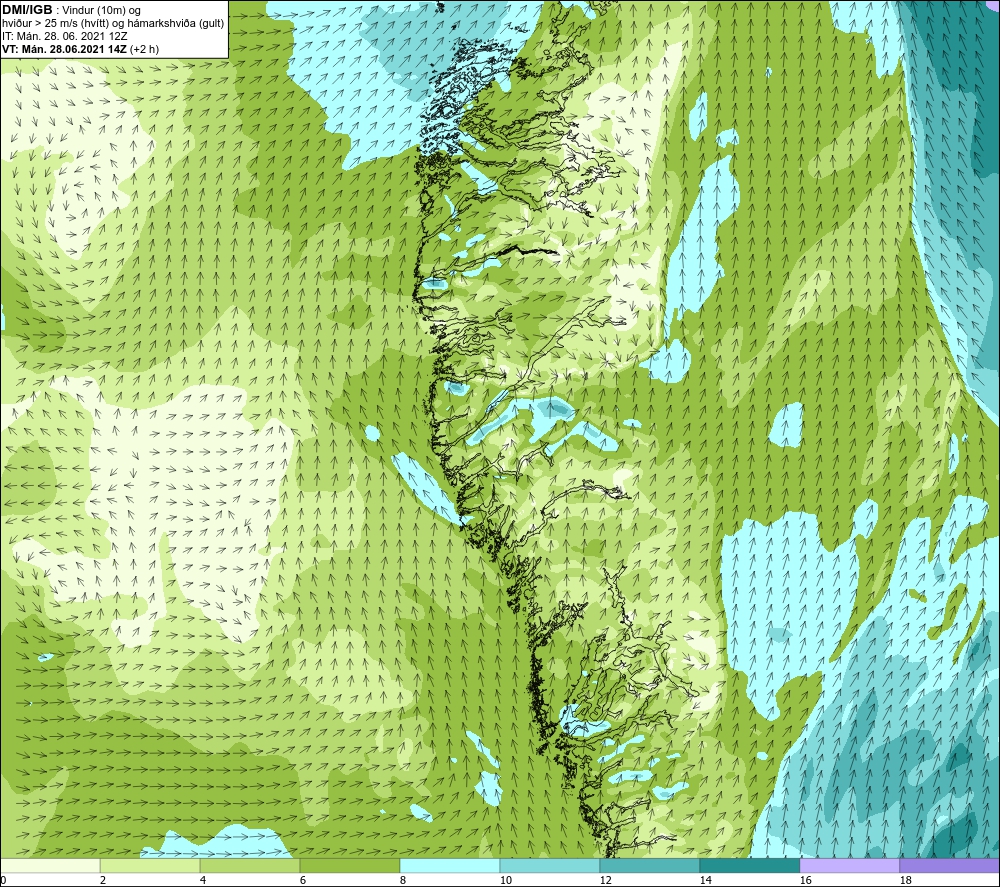1000x887 pixels.
Task: Click the '(+2 h)' forecast offset text
Action: click(144, 49)
